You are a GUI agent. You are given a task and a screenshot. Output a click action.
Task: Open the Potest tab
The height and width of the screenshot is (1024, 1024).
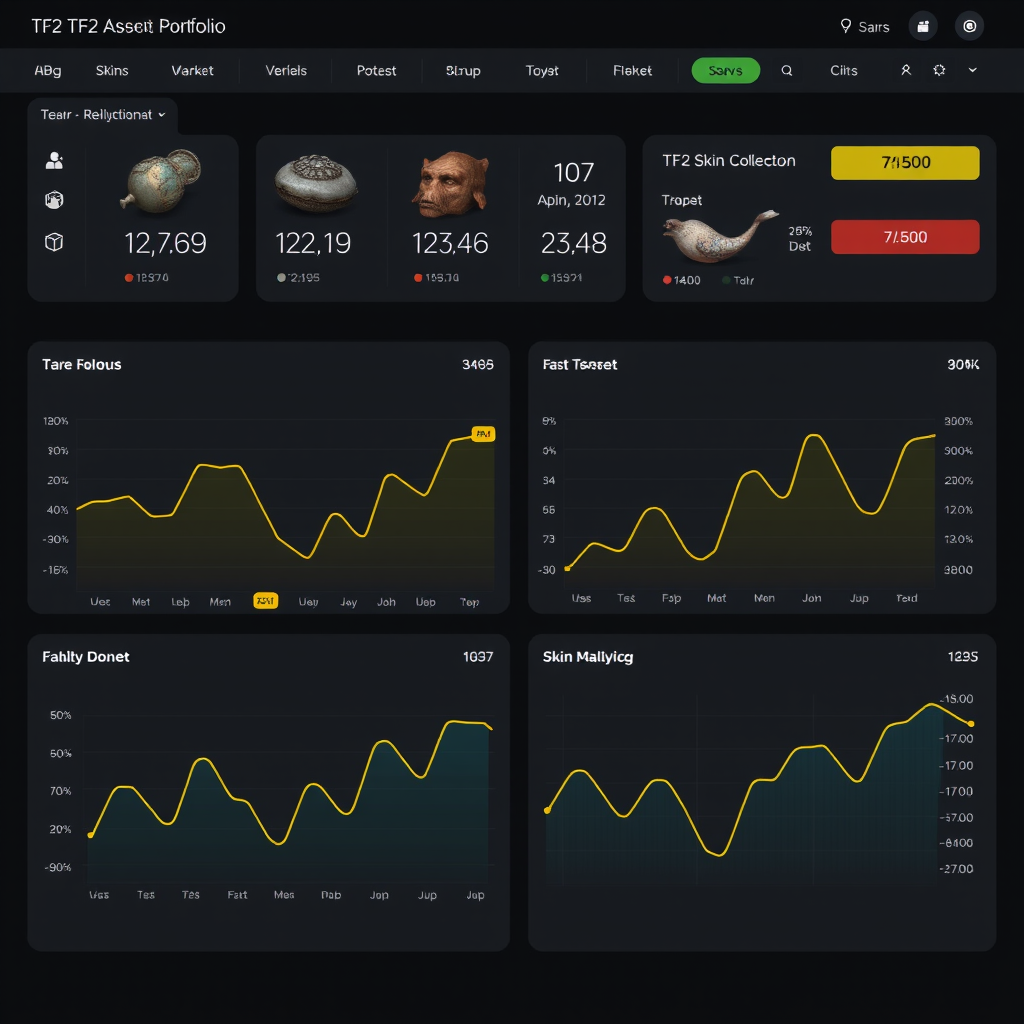[376, 71]
